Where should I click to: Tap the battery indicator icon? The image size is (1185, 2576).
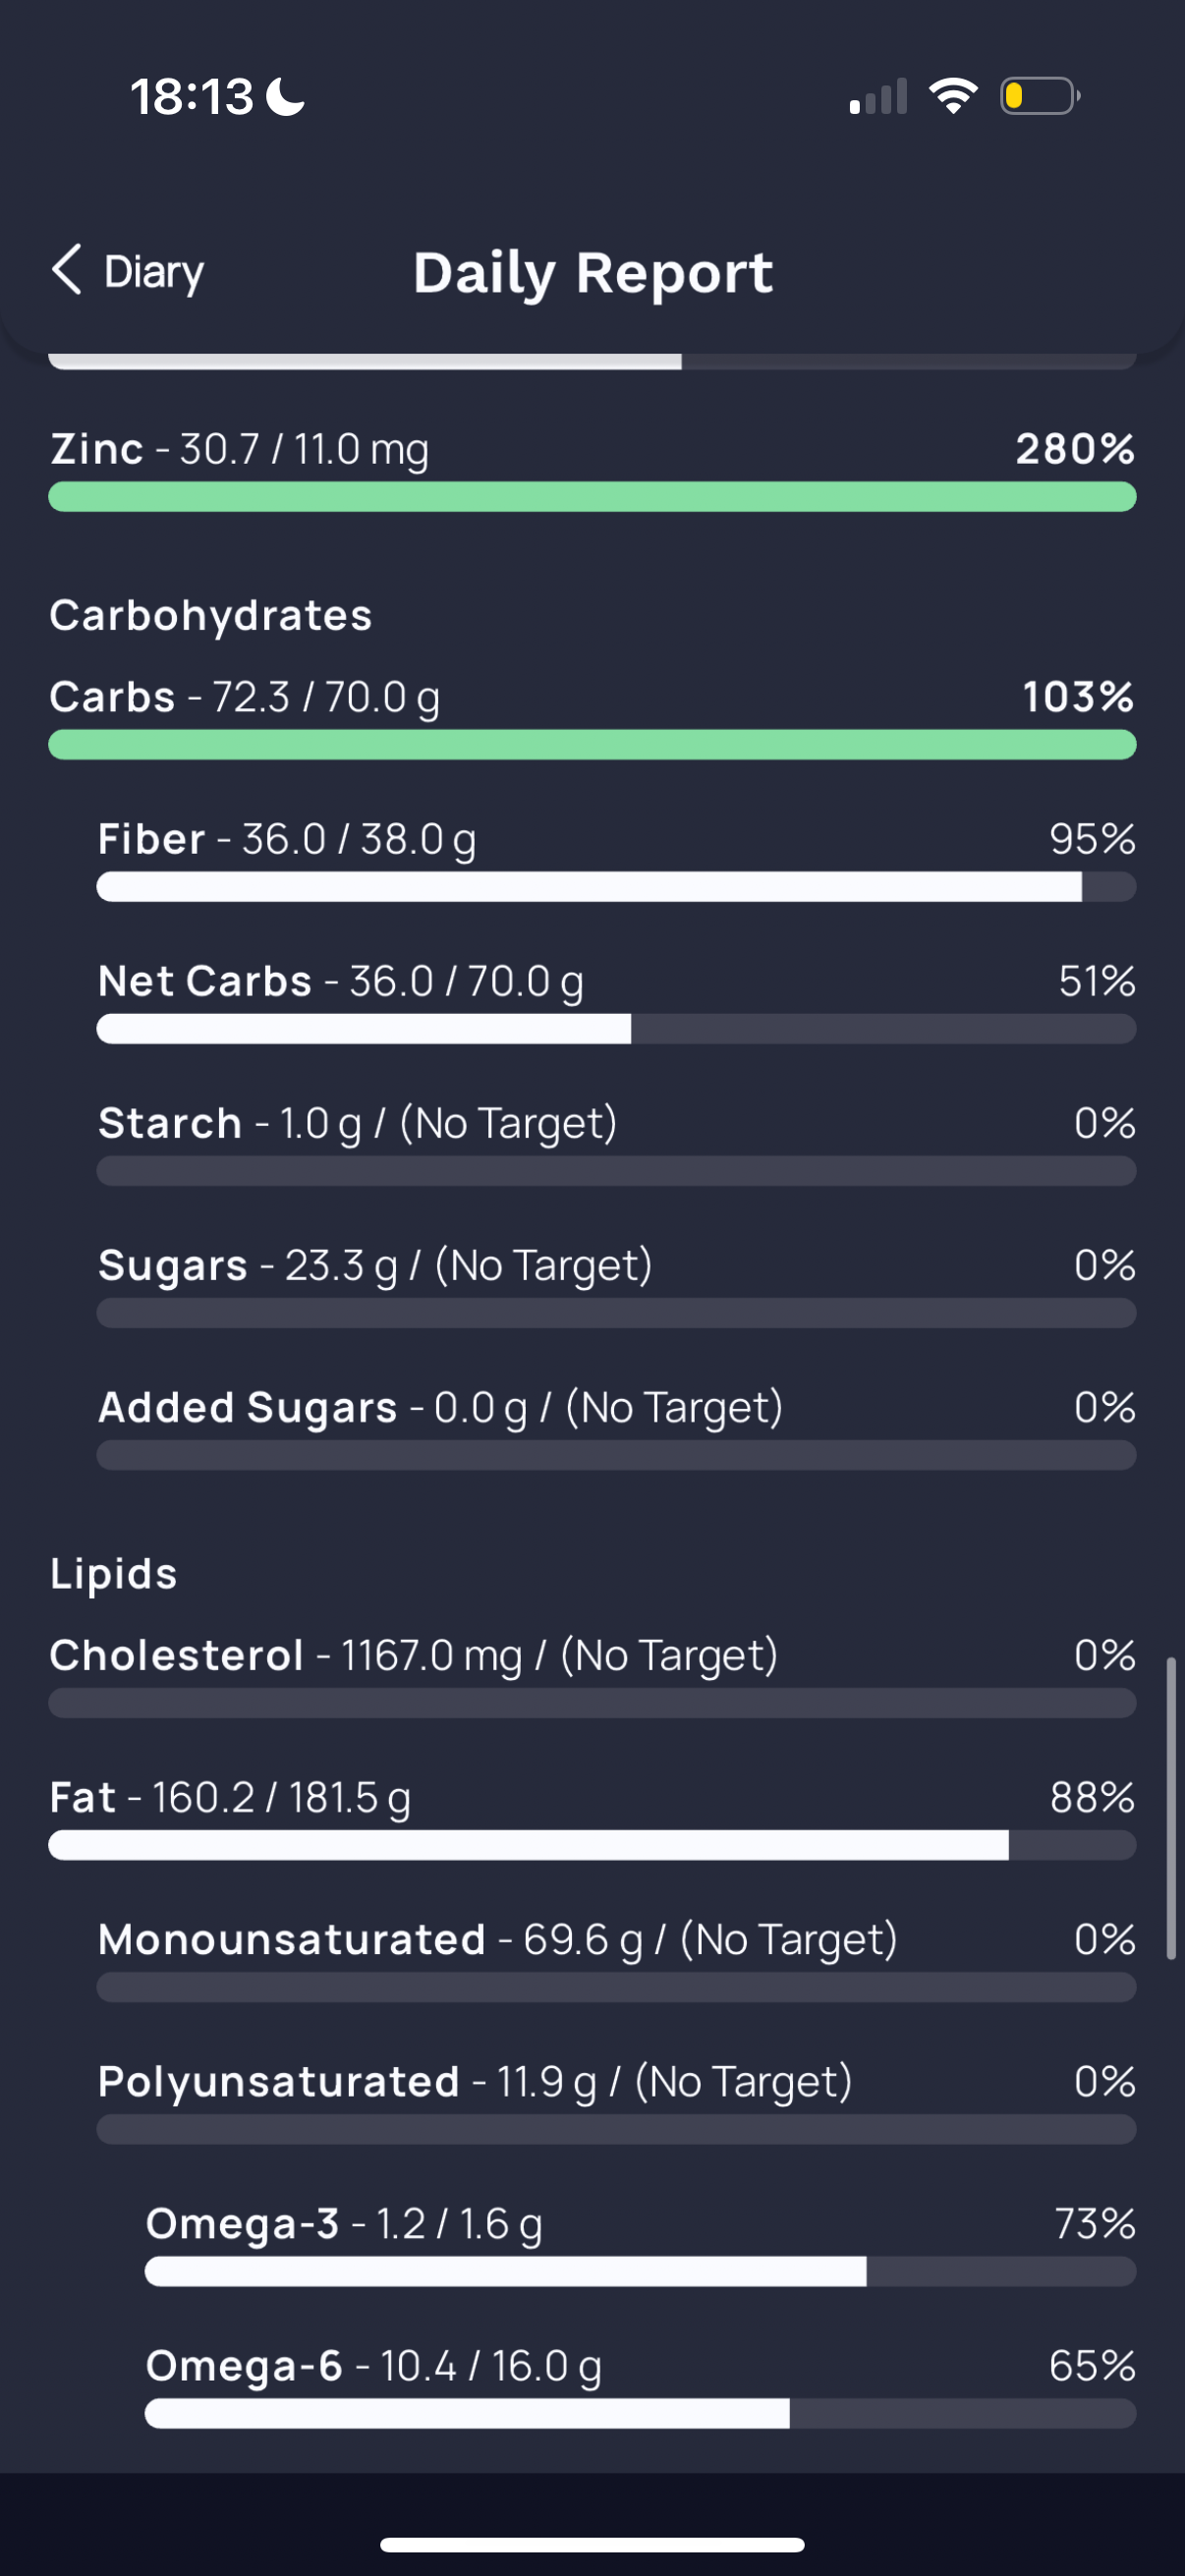pos(1039,96)
